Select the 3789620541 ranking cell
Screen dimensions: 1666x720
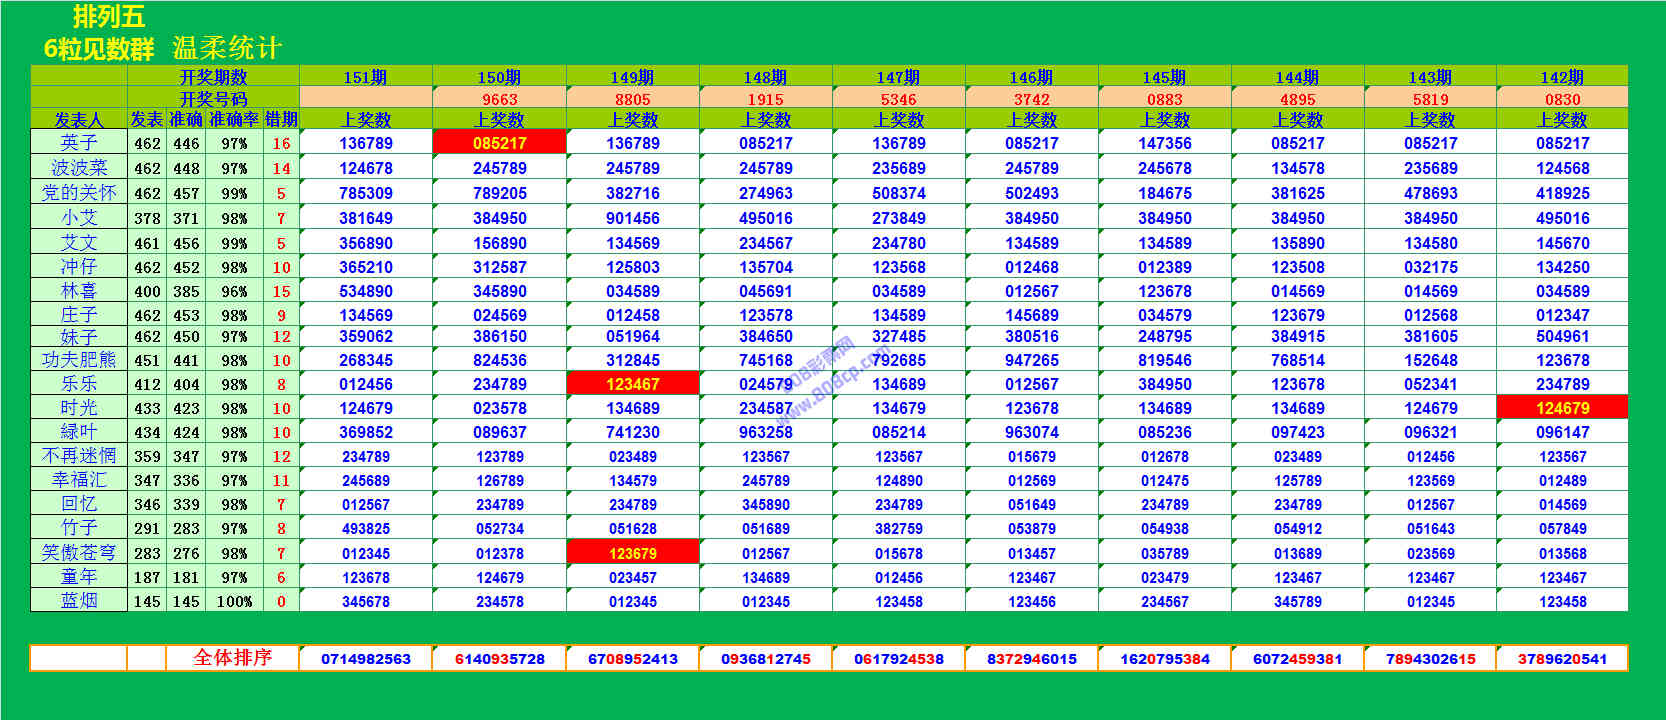1562,659
